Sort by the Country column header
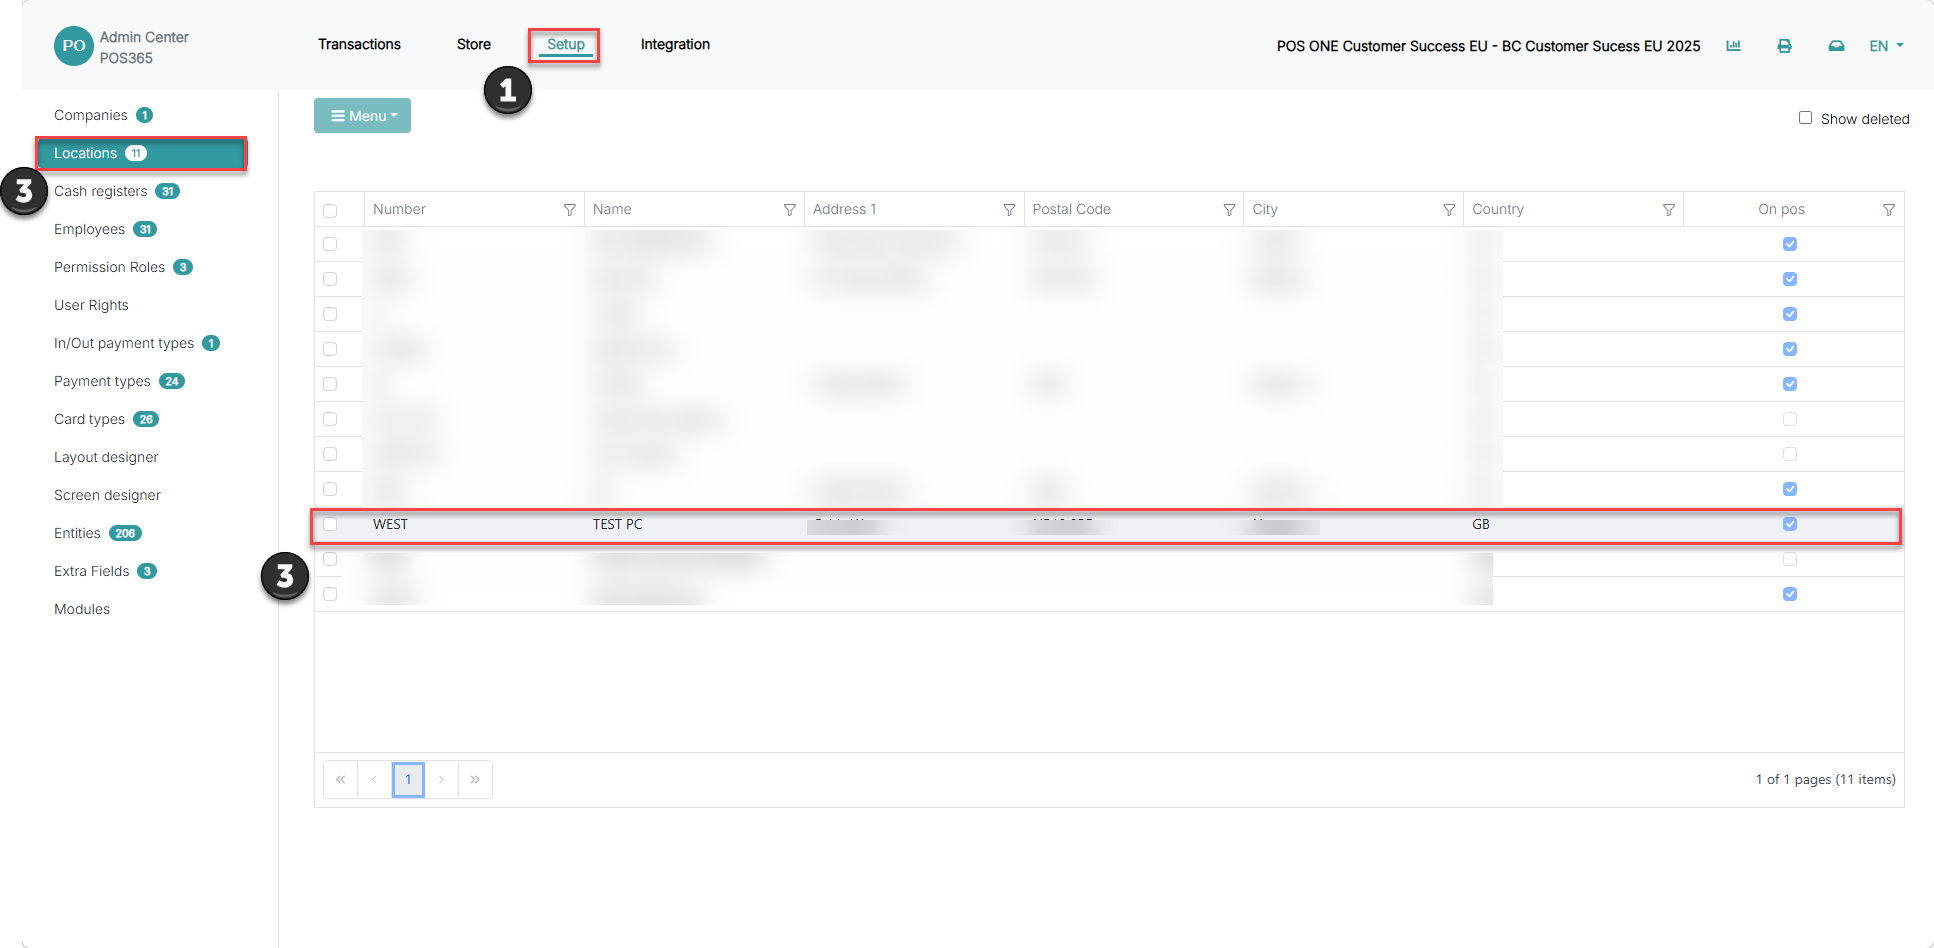The height and width of the screenshot is (948, 1934). click(1498, 209)
